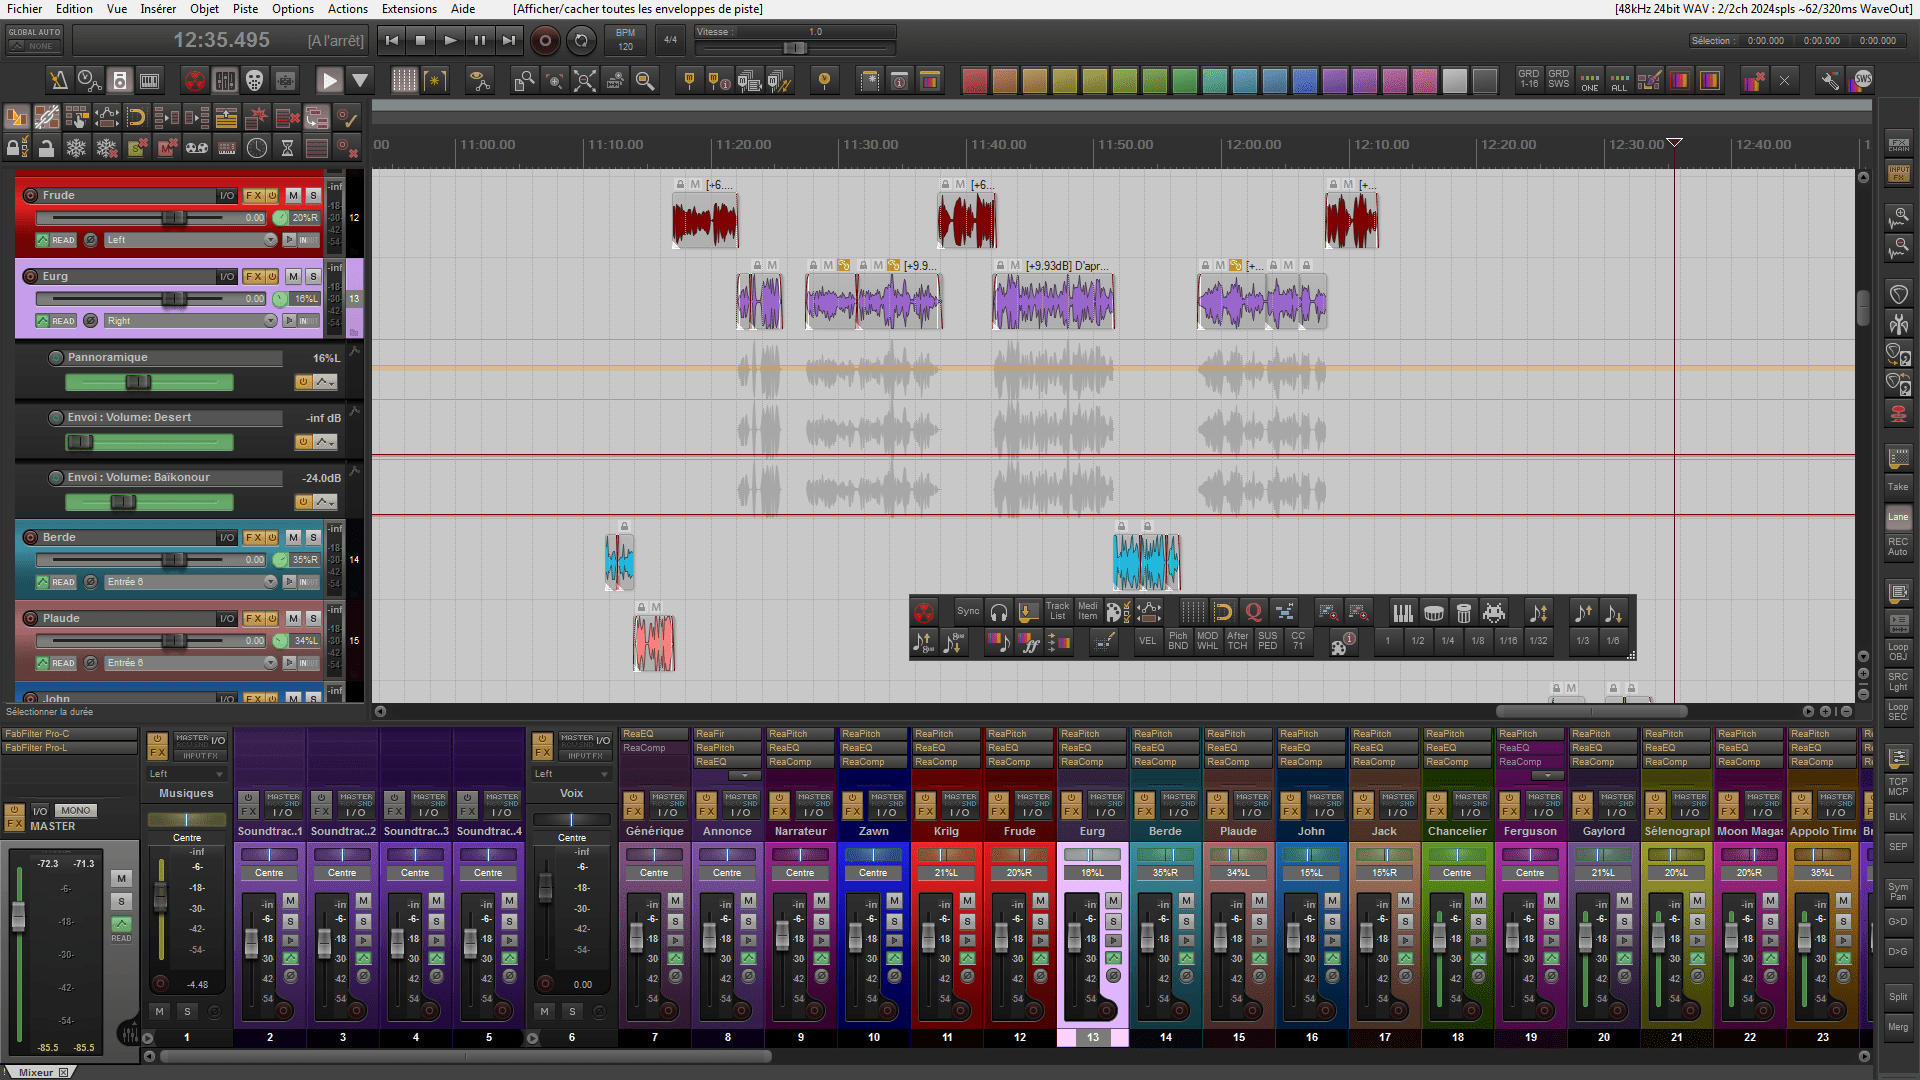Solo the Eurg track

(313, 276)
